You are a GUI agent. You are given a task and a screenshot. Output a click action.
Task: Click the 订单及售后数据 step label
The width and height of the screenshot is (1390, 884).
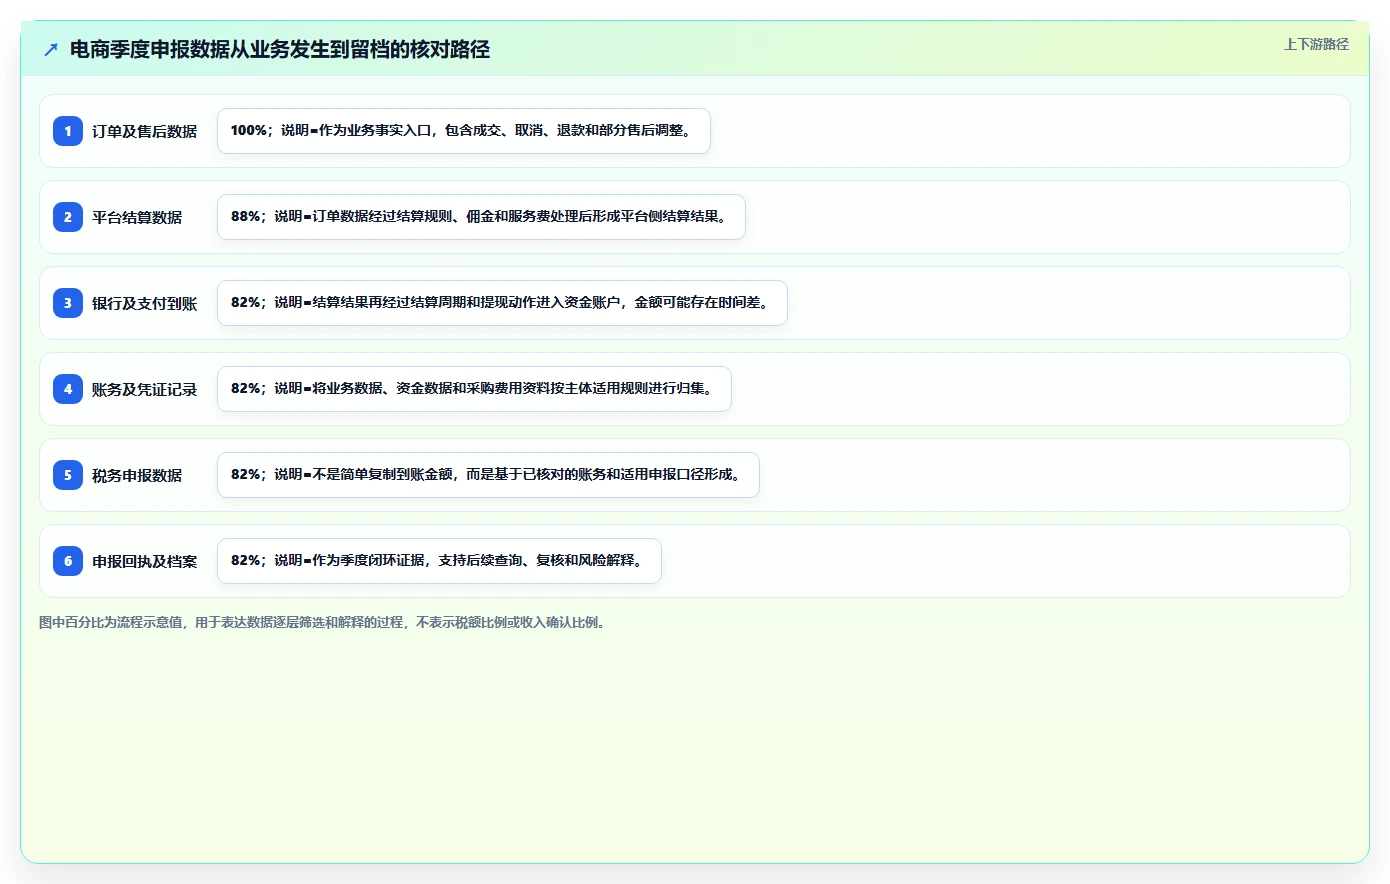click(x=144, y=131)
